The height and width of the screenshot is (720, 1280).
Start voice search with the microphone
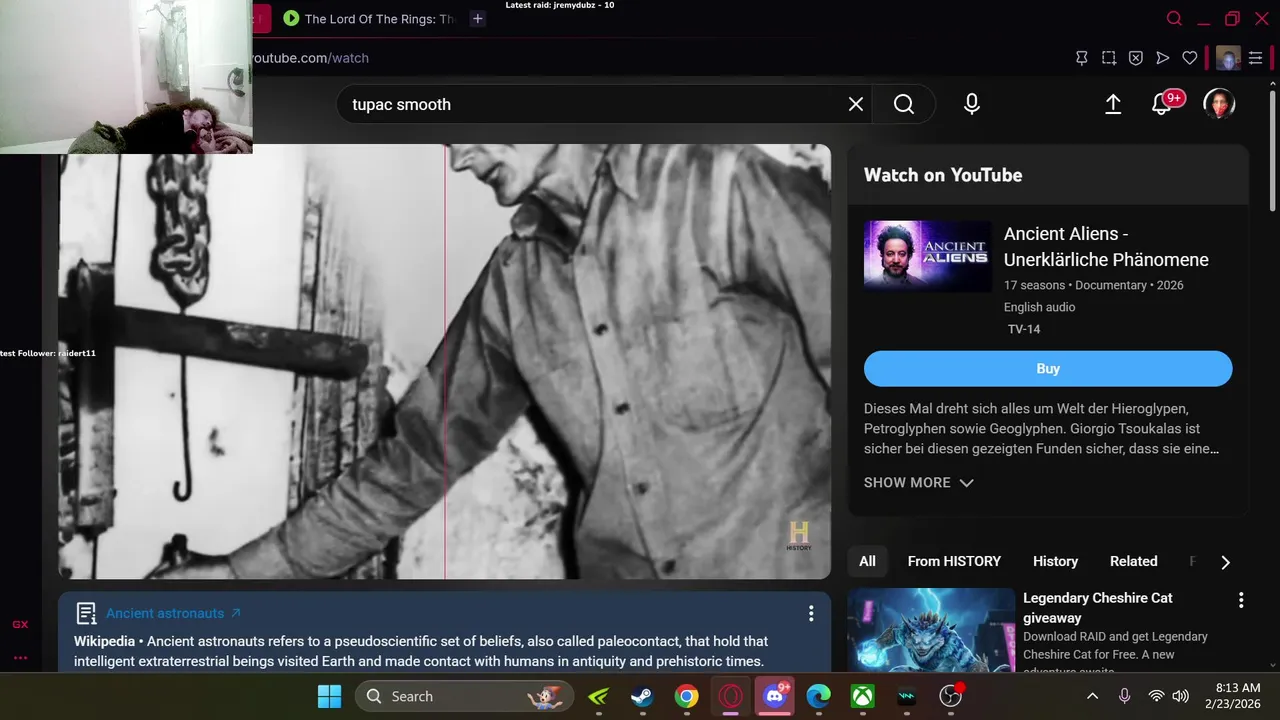(972, 104)
